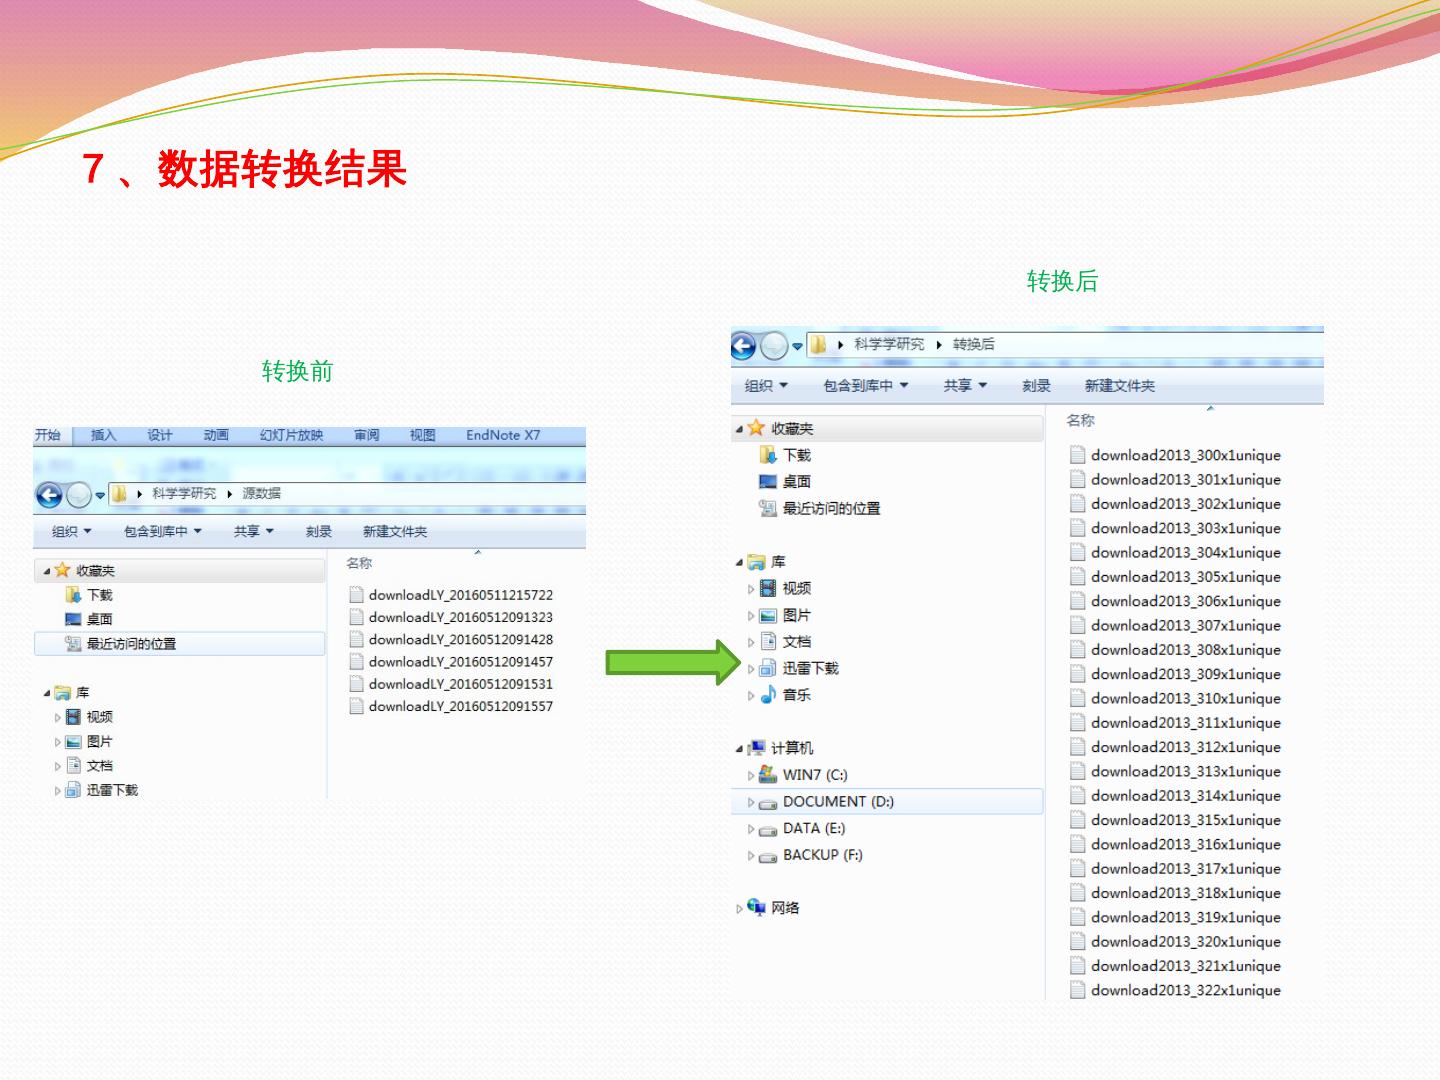This screenshot has width=1440, height=1080.
Task: Click the file icon beside download2013_300x1unique
Action: (x=1078, y=455)
